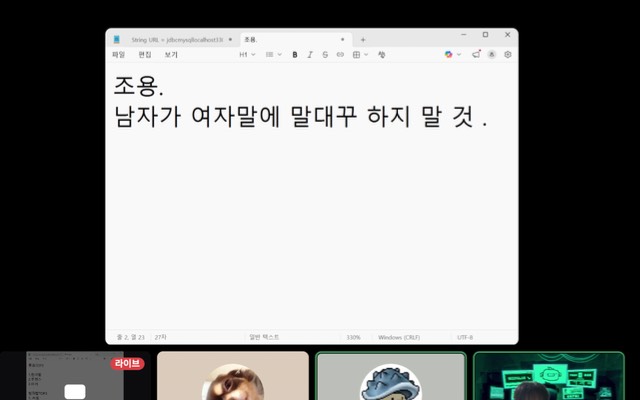Click the 330% zoom level indicator
The height and width of the screenshot is (400, 640).
pyautogui.click(x=353, y=338)
